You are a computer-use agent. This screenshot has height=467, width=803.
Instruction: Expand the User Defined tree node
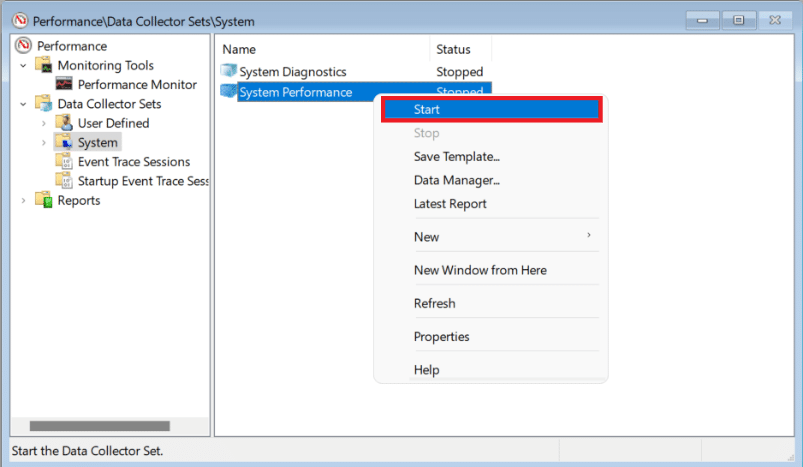(x=44, y=123)
